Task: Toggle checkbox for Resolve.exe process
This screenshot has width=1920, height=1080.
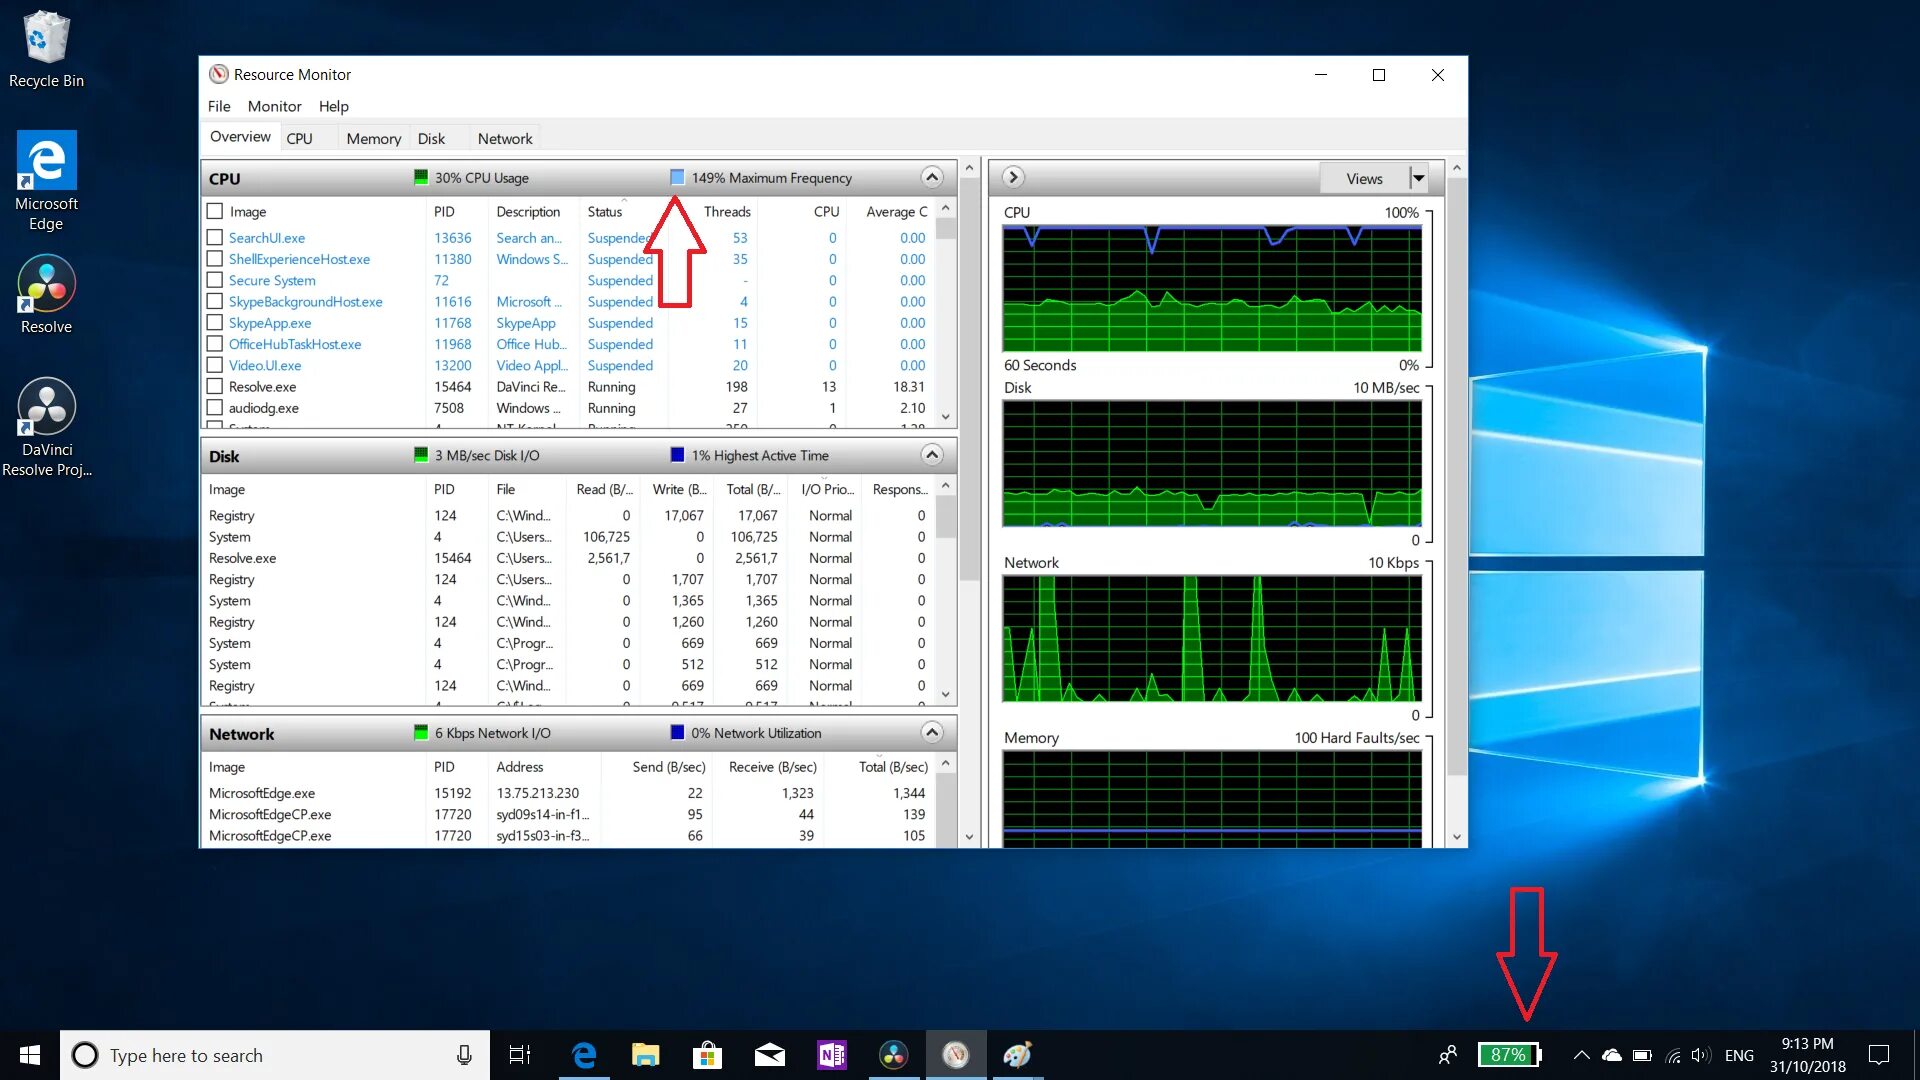Action: (215, 386)
